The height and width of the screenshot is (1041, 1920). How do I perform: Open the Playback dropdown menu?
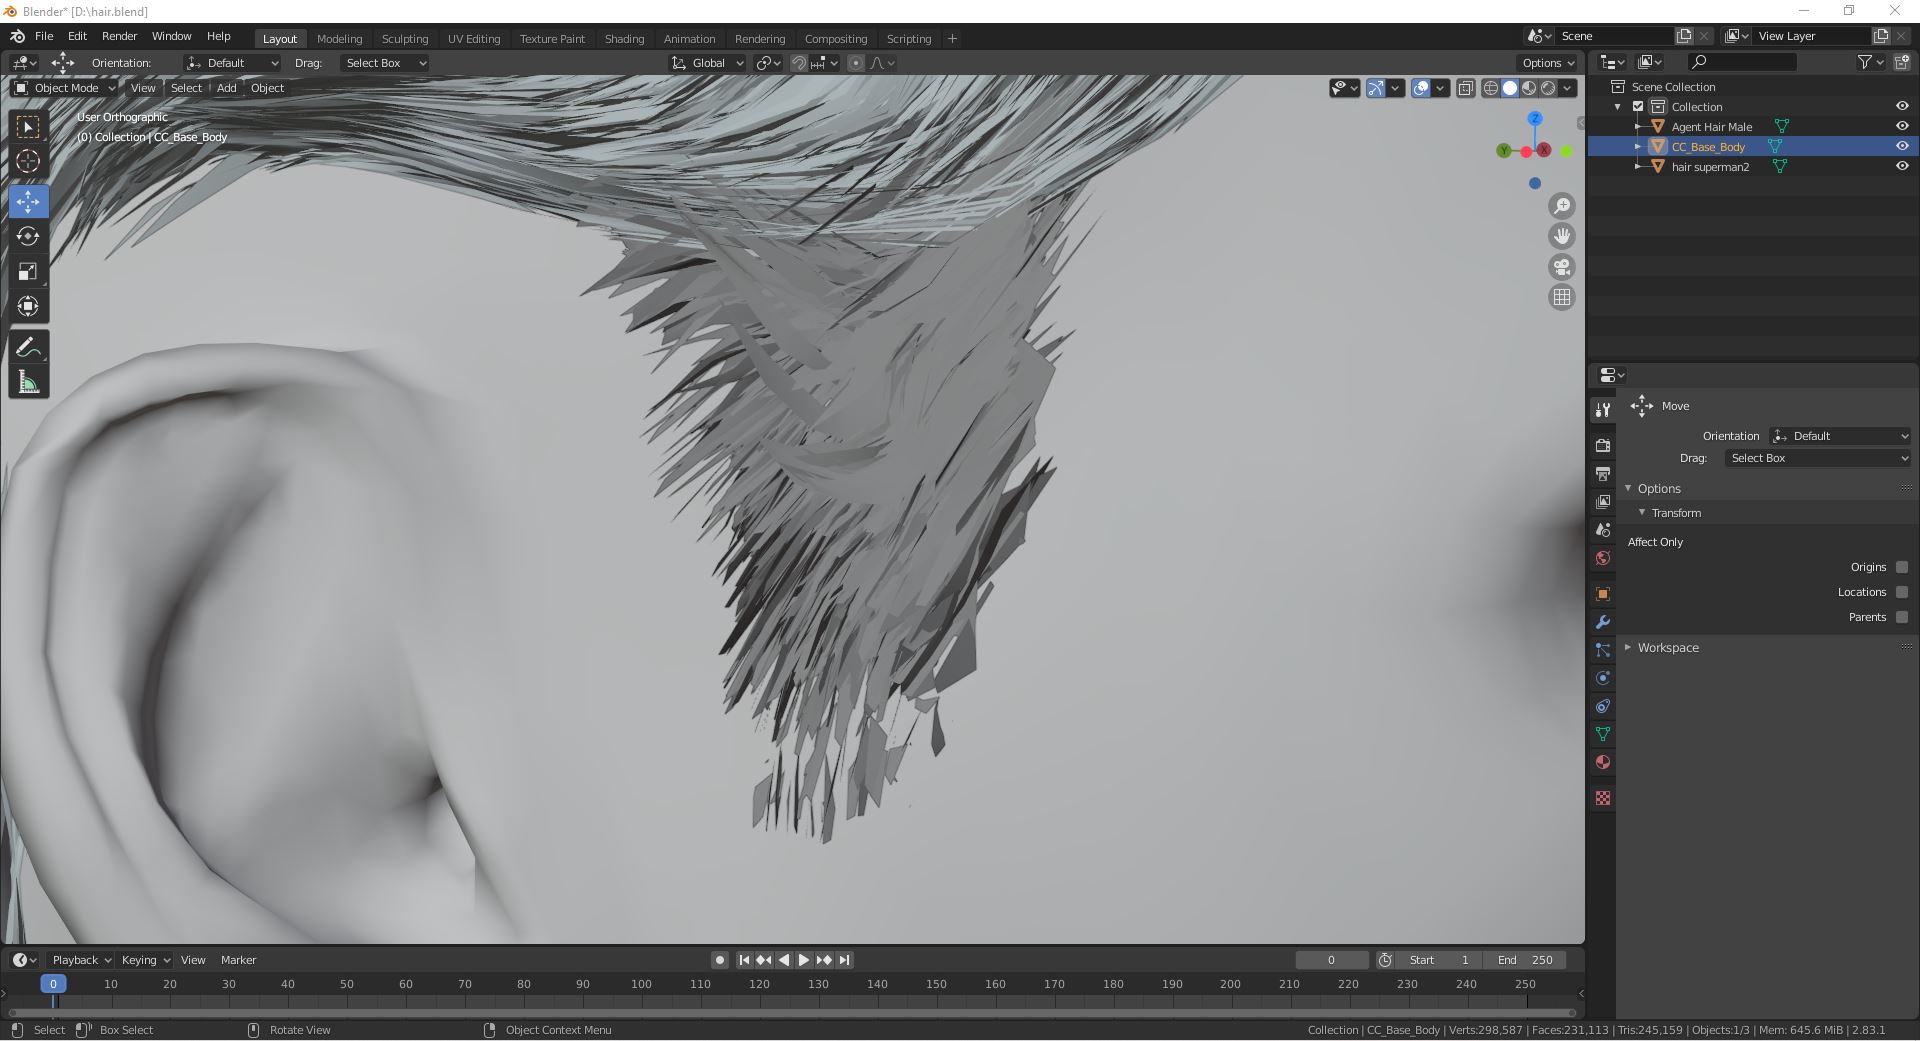coord(81,960)
